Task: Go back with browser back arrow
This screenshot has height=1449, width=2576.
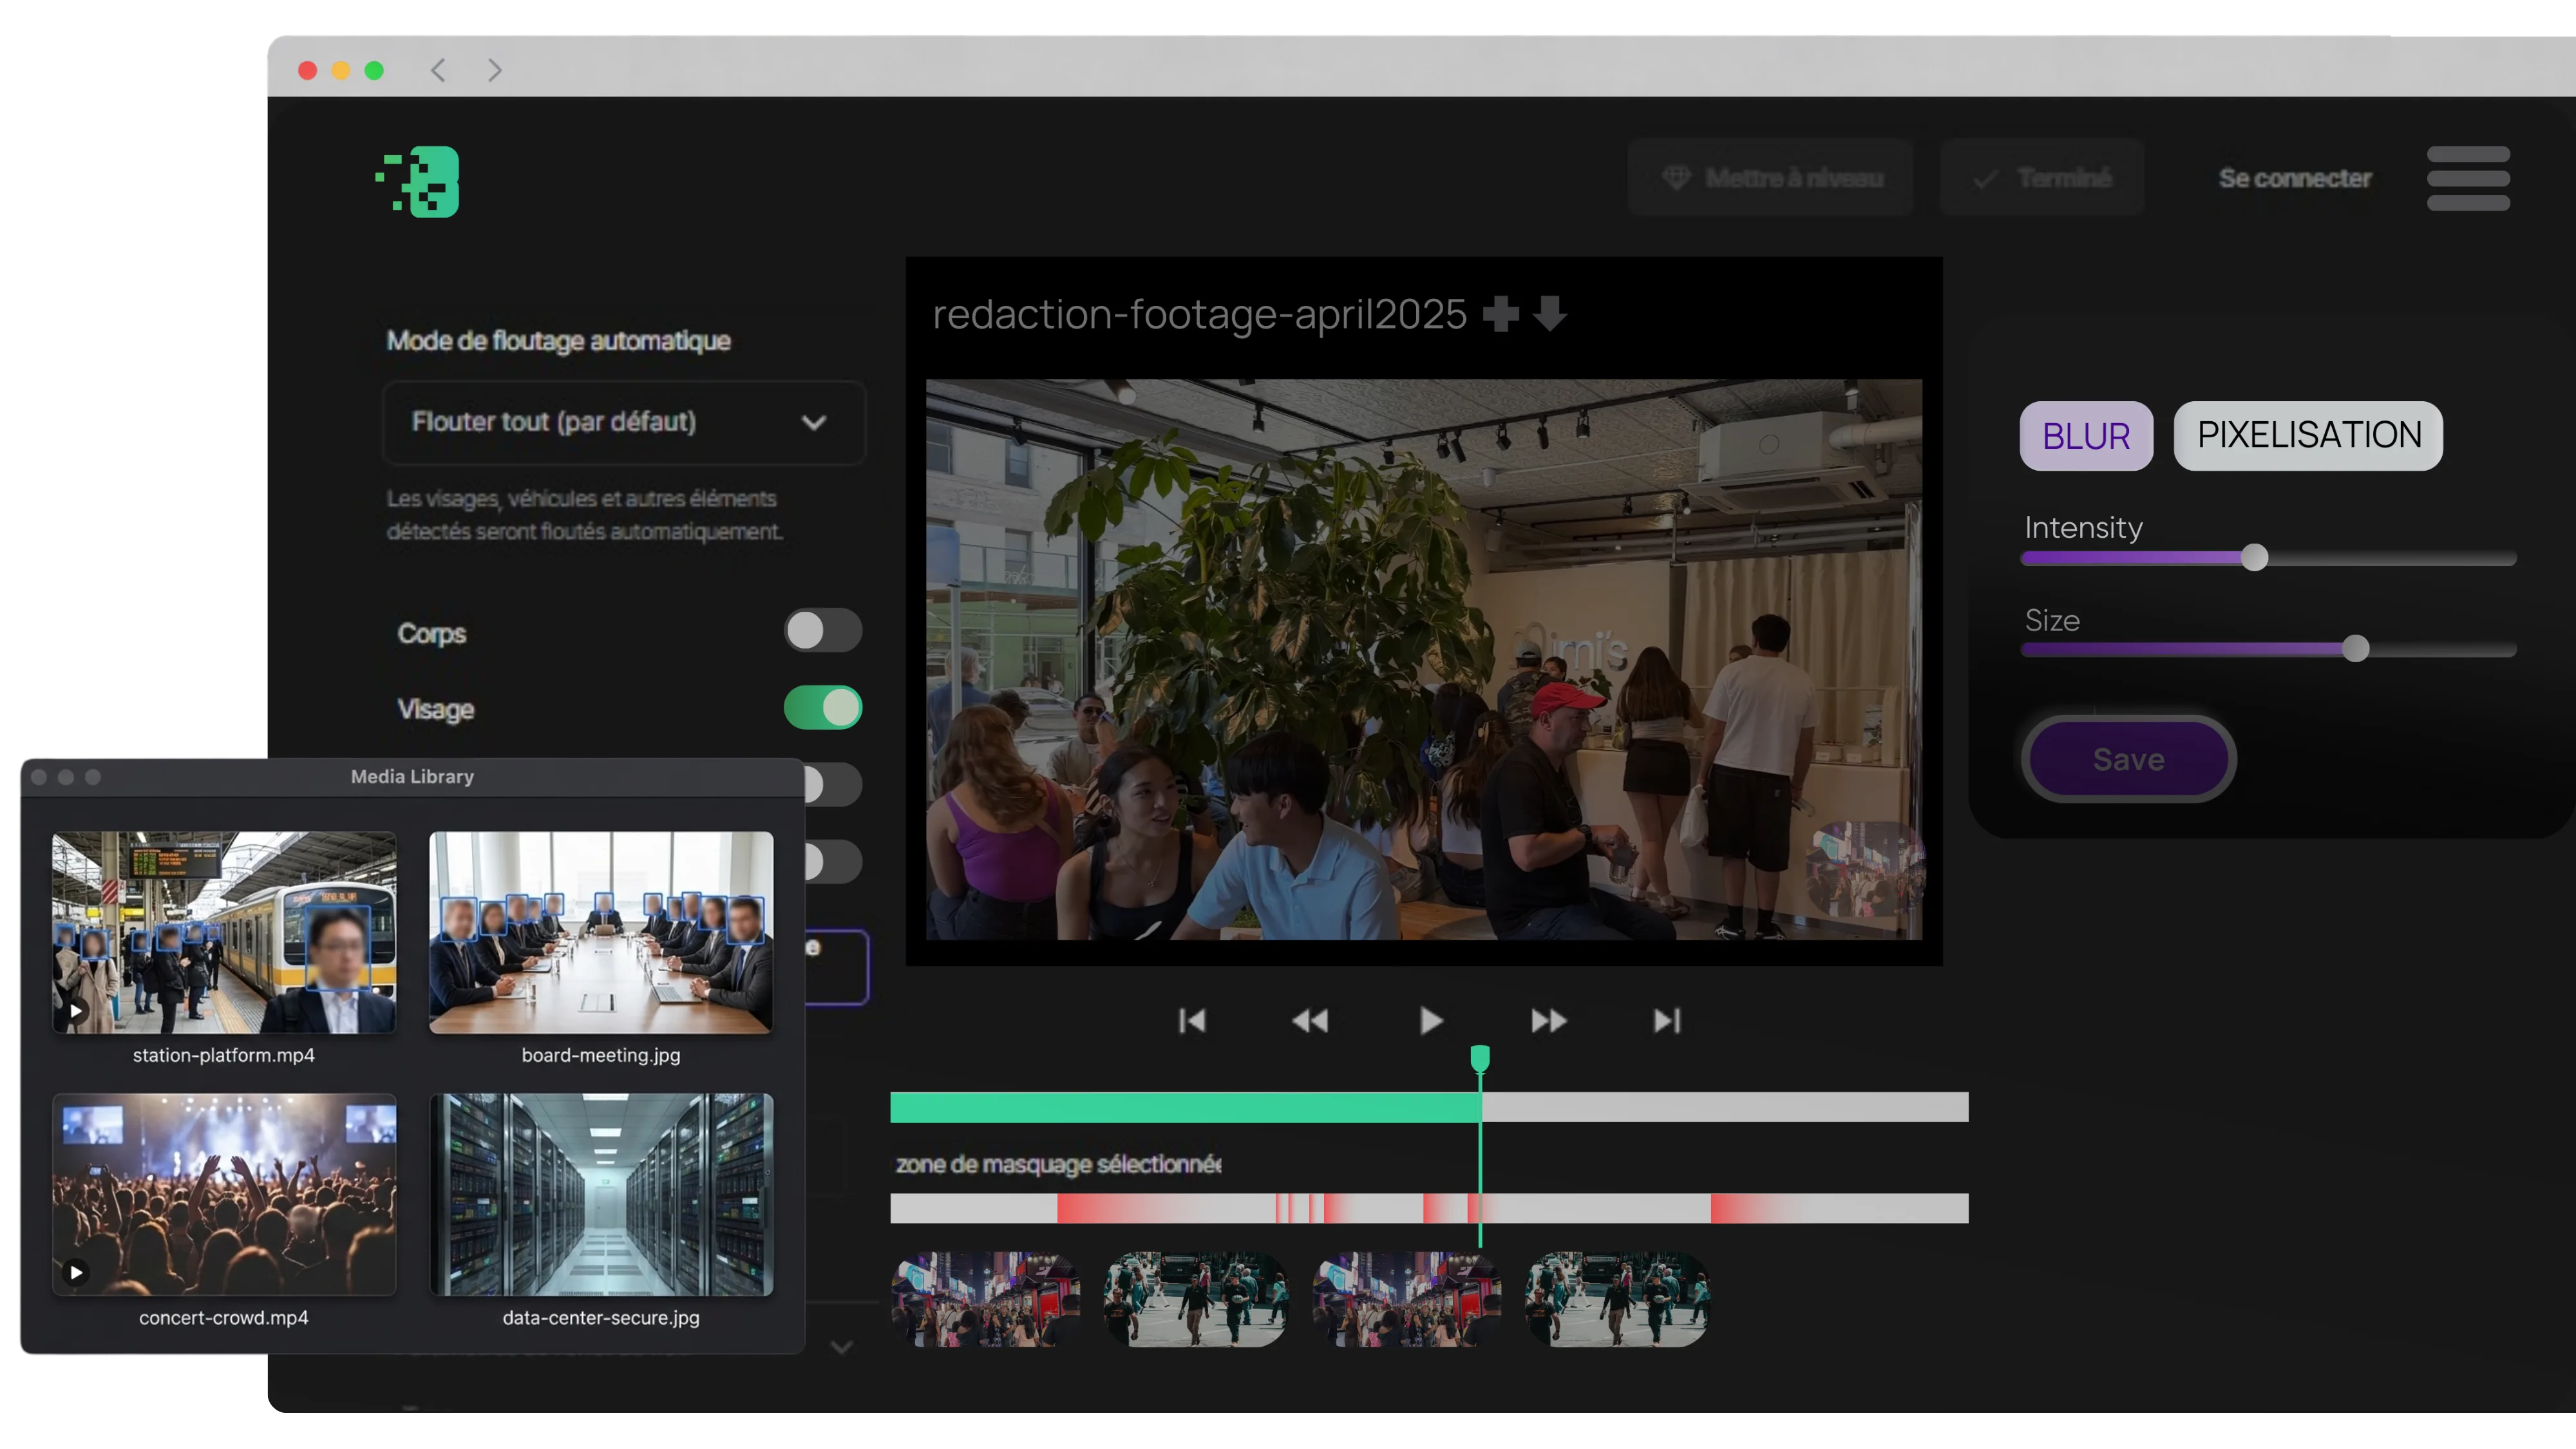Action: (438, 70)
